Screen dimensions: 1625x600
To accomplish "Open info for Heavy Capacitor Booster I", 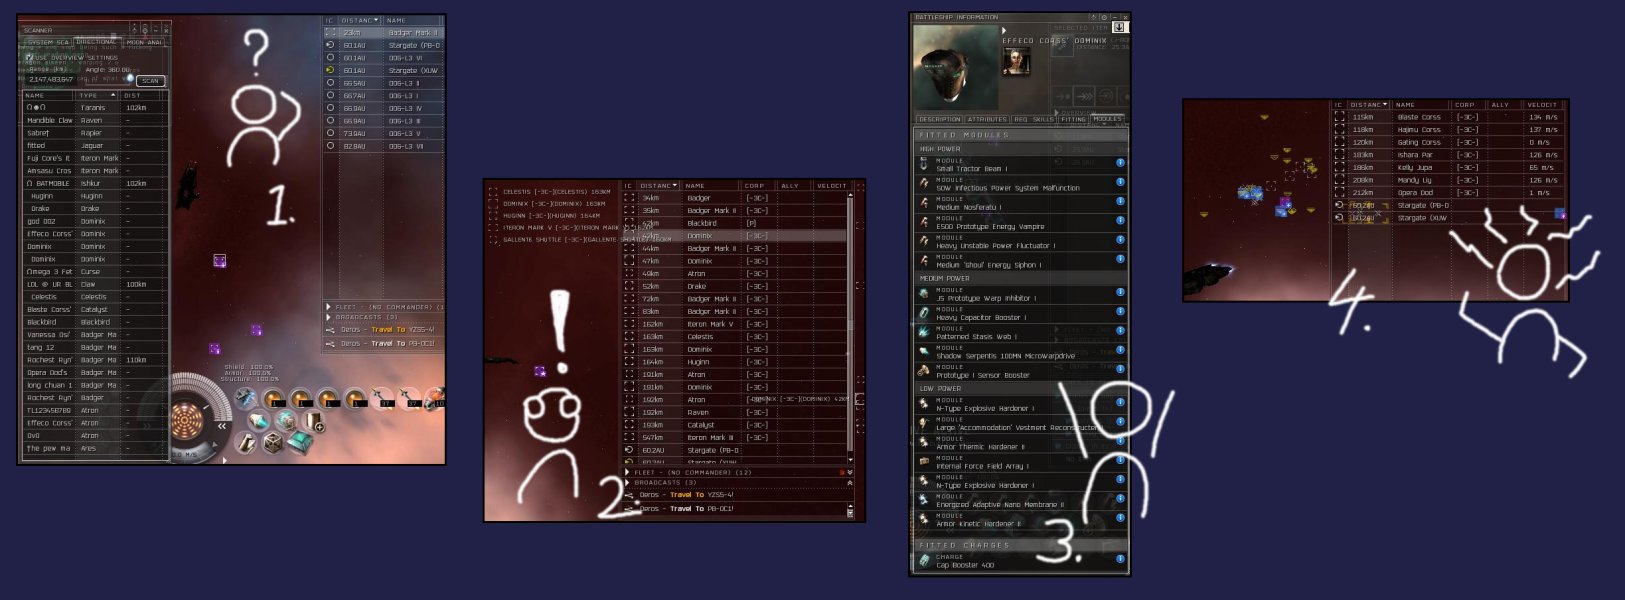I will click(1120, 311).
